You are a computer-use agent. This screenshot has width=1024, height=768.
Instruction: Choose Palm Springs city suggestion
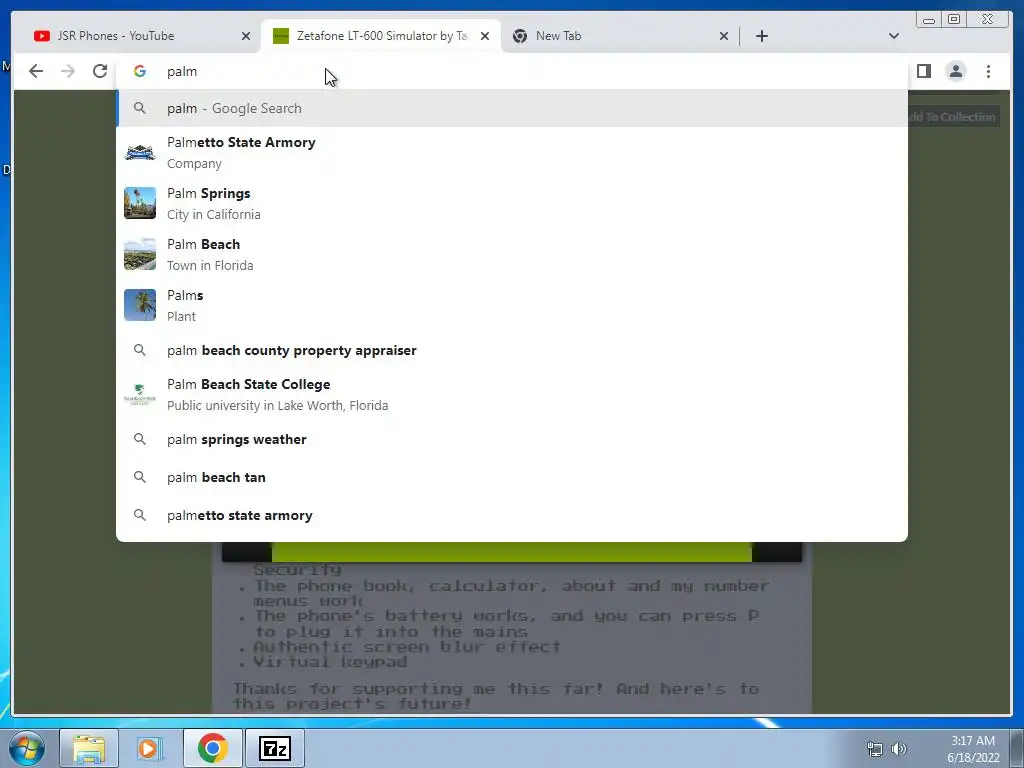pyautogui.click(x=512, y=204)
